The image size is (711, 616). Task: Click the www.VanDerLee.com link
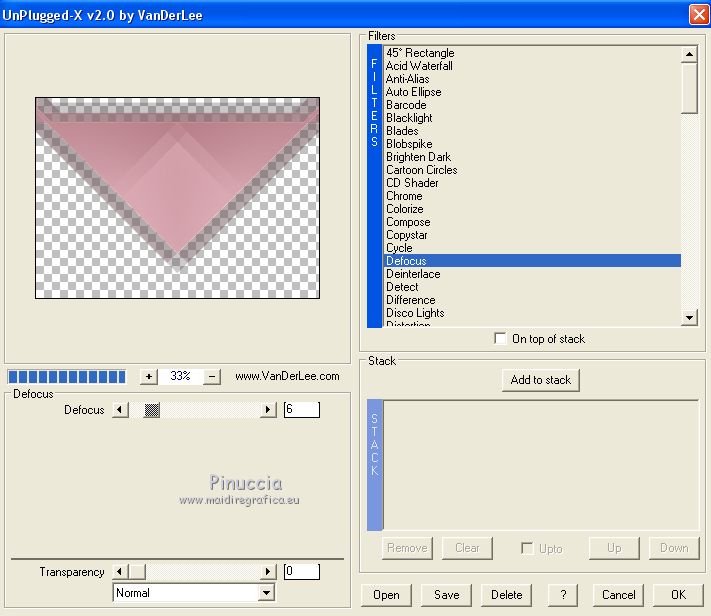pos(287,376)
